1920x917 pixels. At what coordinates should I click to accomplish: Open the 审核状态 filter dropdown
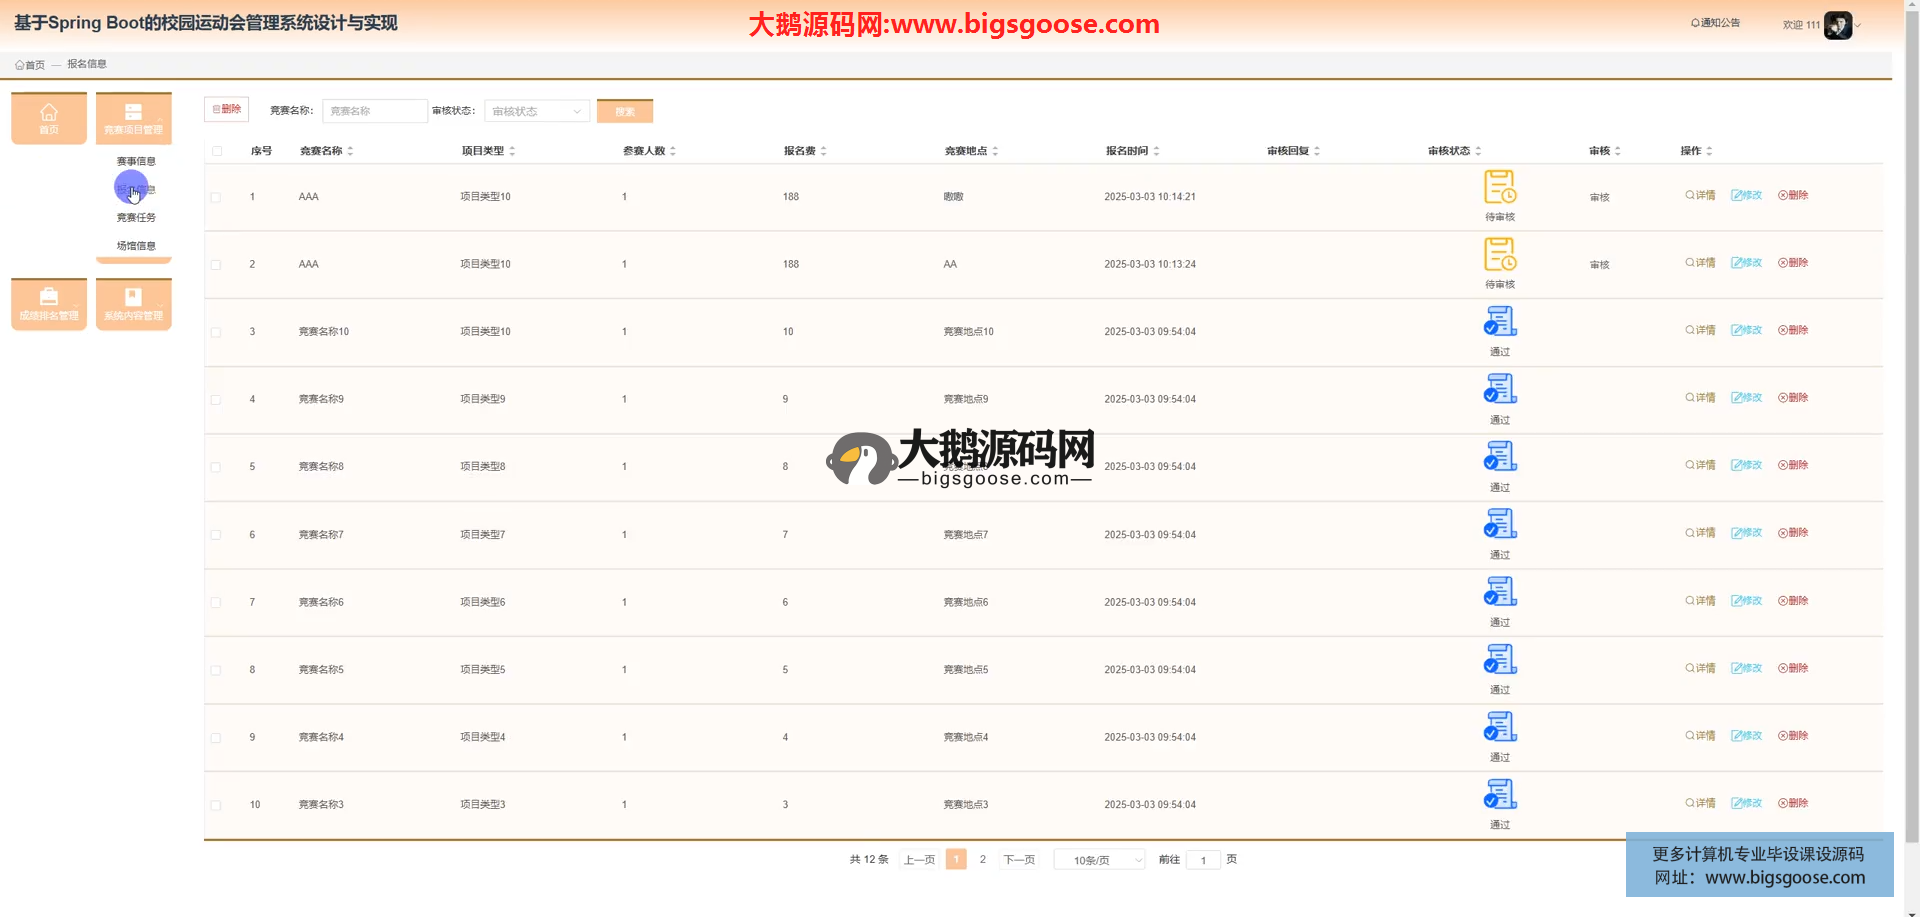536,111
